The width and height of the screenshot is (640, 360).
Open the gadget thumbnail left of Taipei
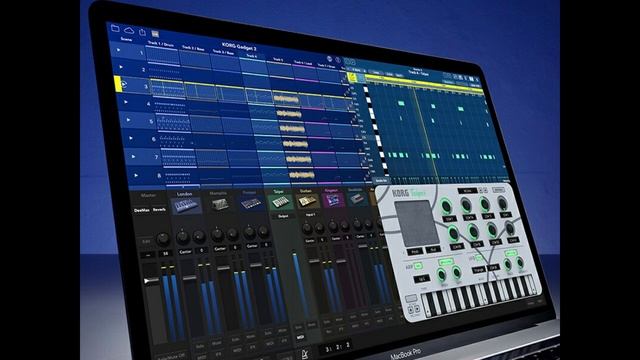tap(251, 203)
